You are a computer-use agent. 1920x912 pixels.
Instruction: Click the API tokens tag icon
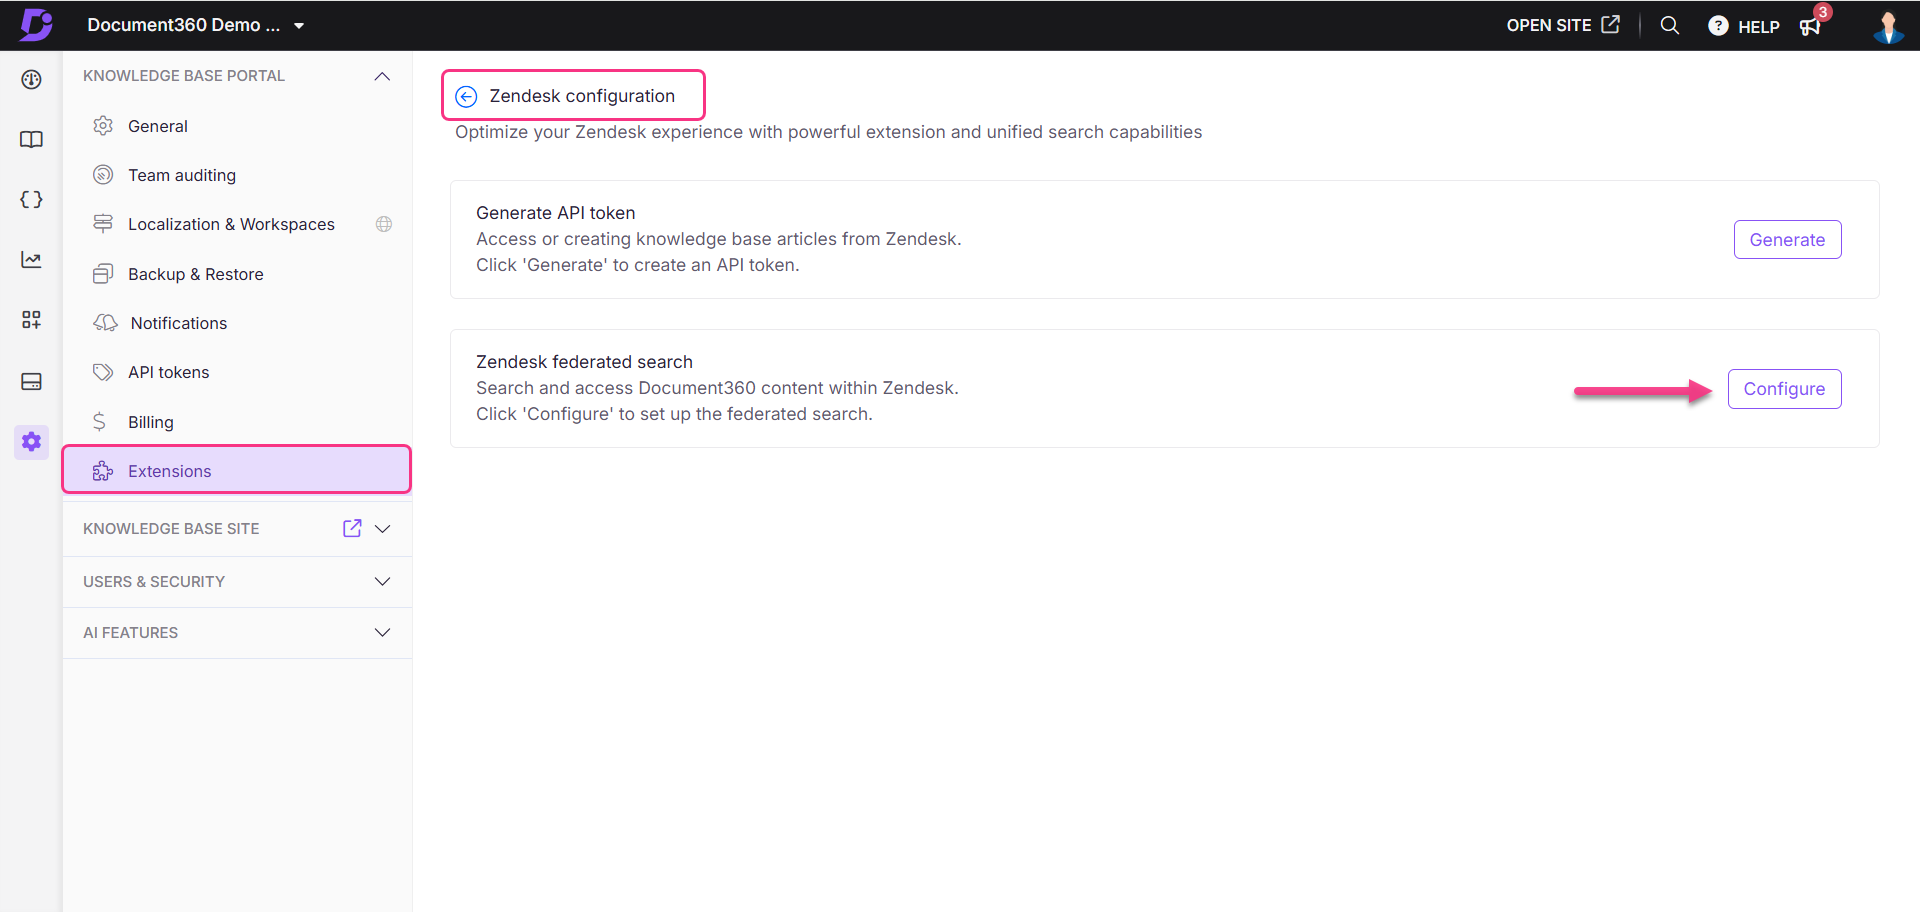(x=103, y=372)
